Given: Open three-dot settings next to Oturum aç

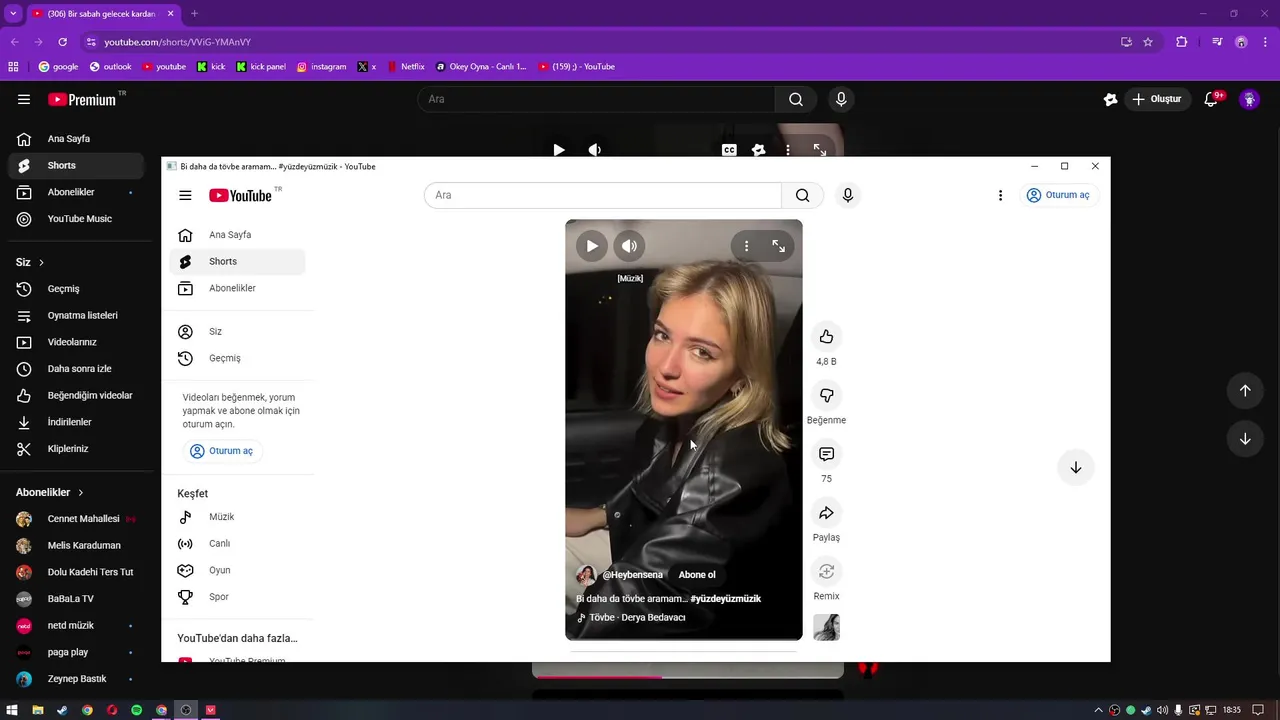Looking at the screenshot, I should pos(1000,195).
